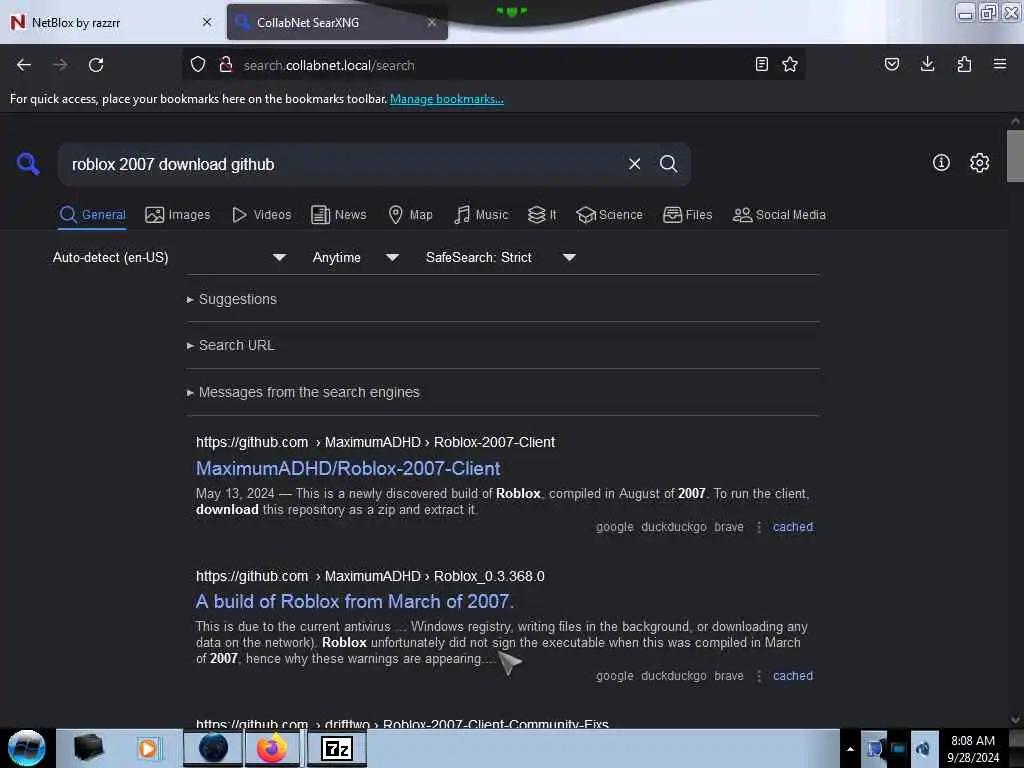This screenshot has height=768, width=1024.
Task: Clear the search query with X
Action: pos(635,164)
